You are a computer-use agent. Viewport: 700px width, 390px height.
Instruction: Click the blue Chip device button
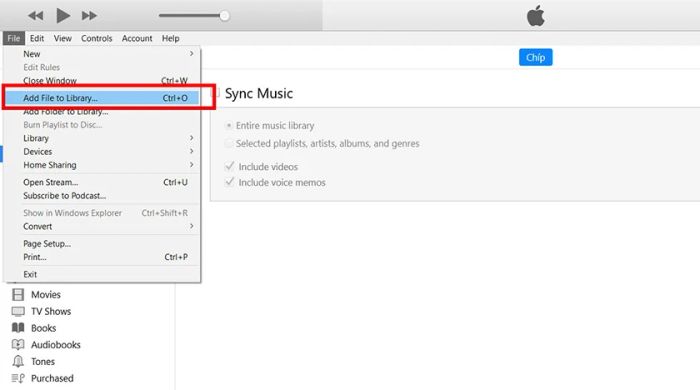click(535, 57)
